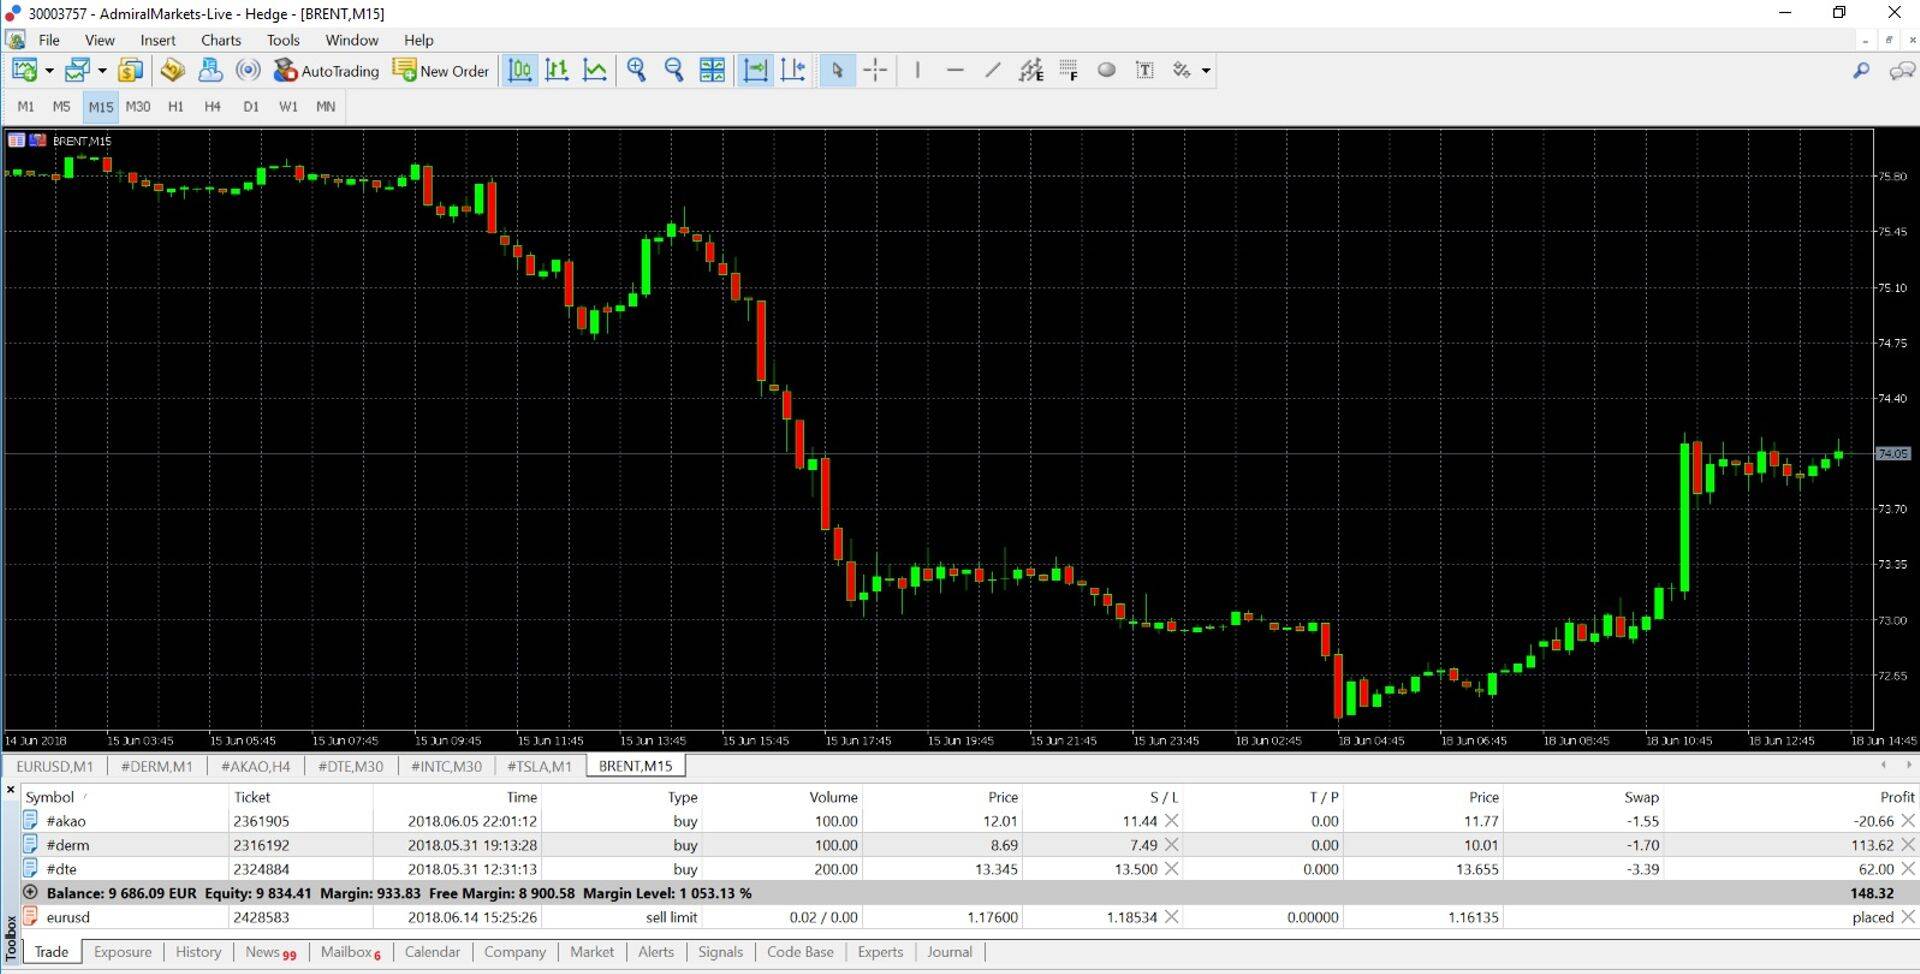
Task: Open the Charts menu
Action: click(x=220, y=40)
